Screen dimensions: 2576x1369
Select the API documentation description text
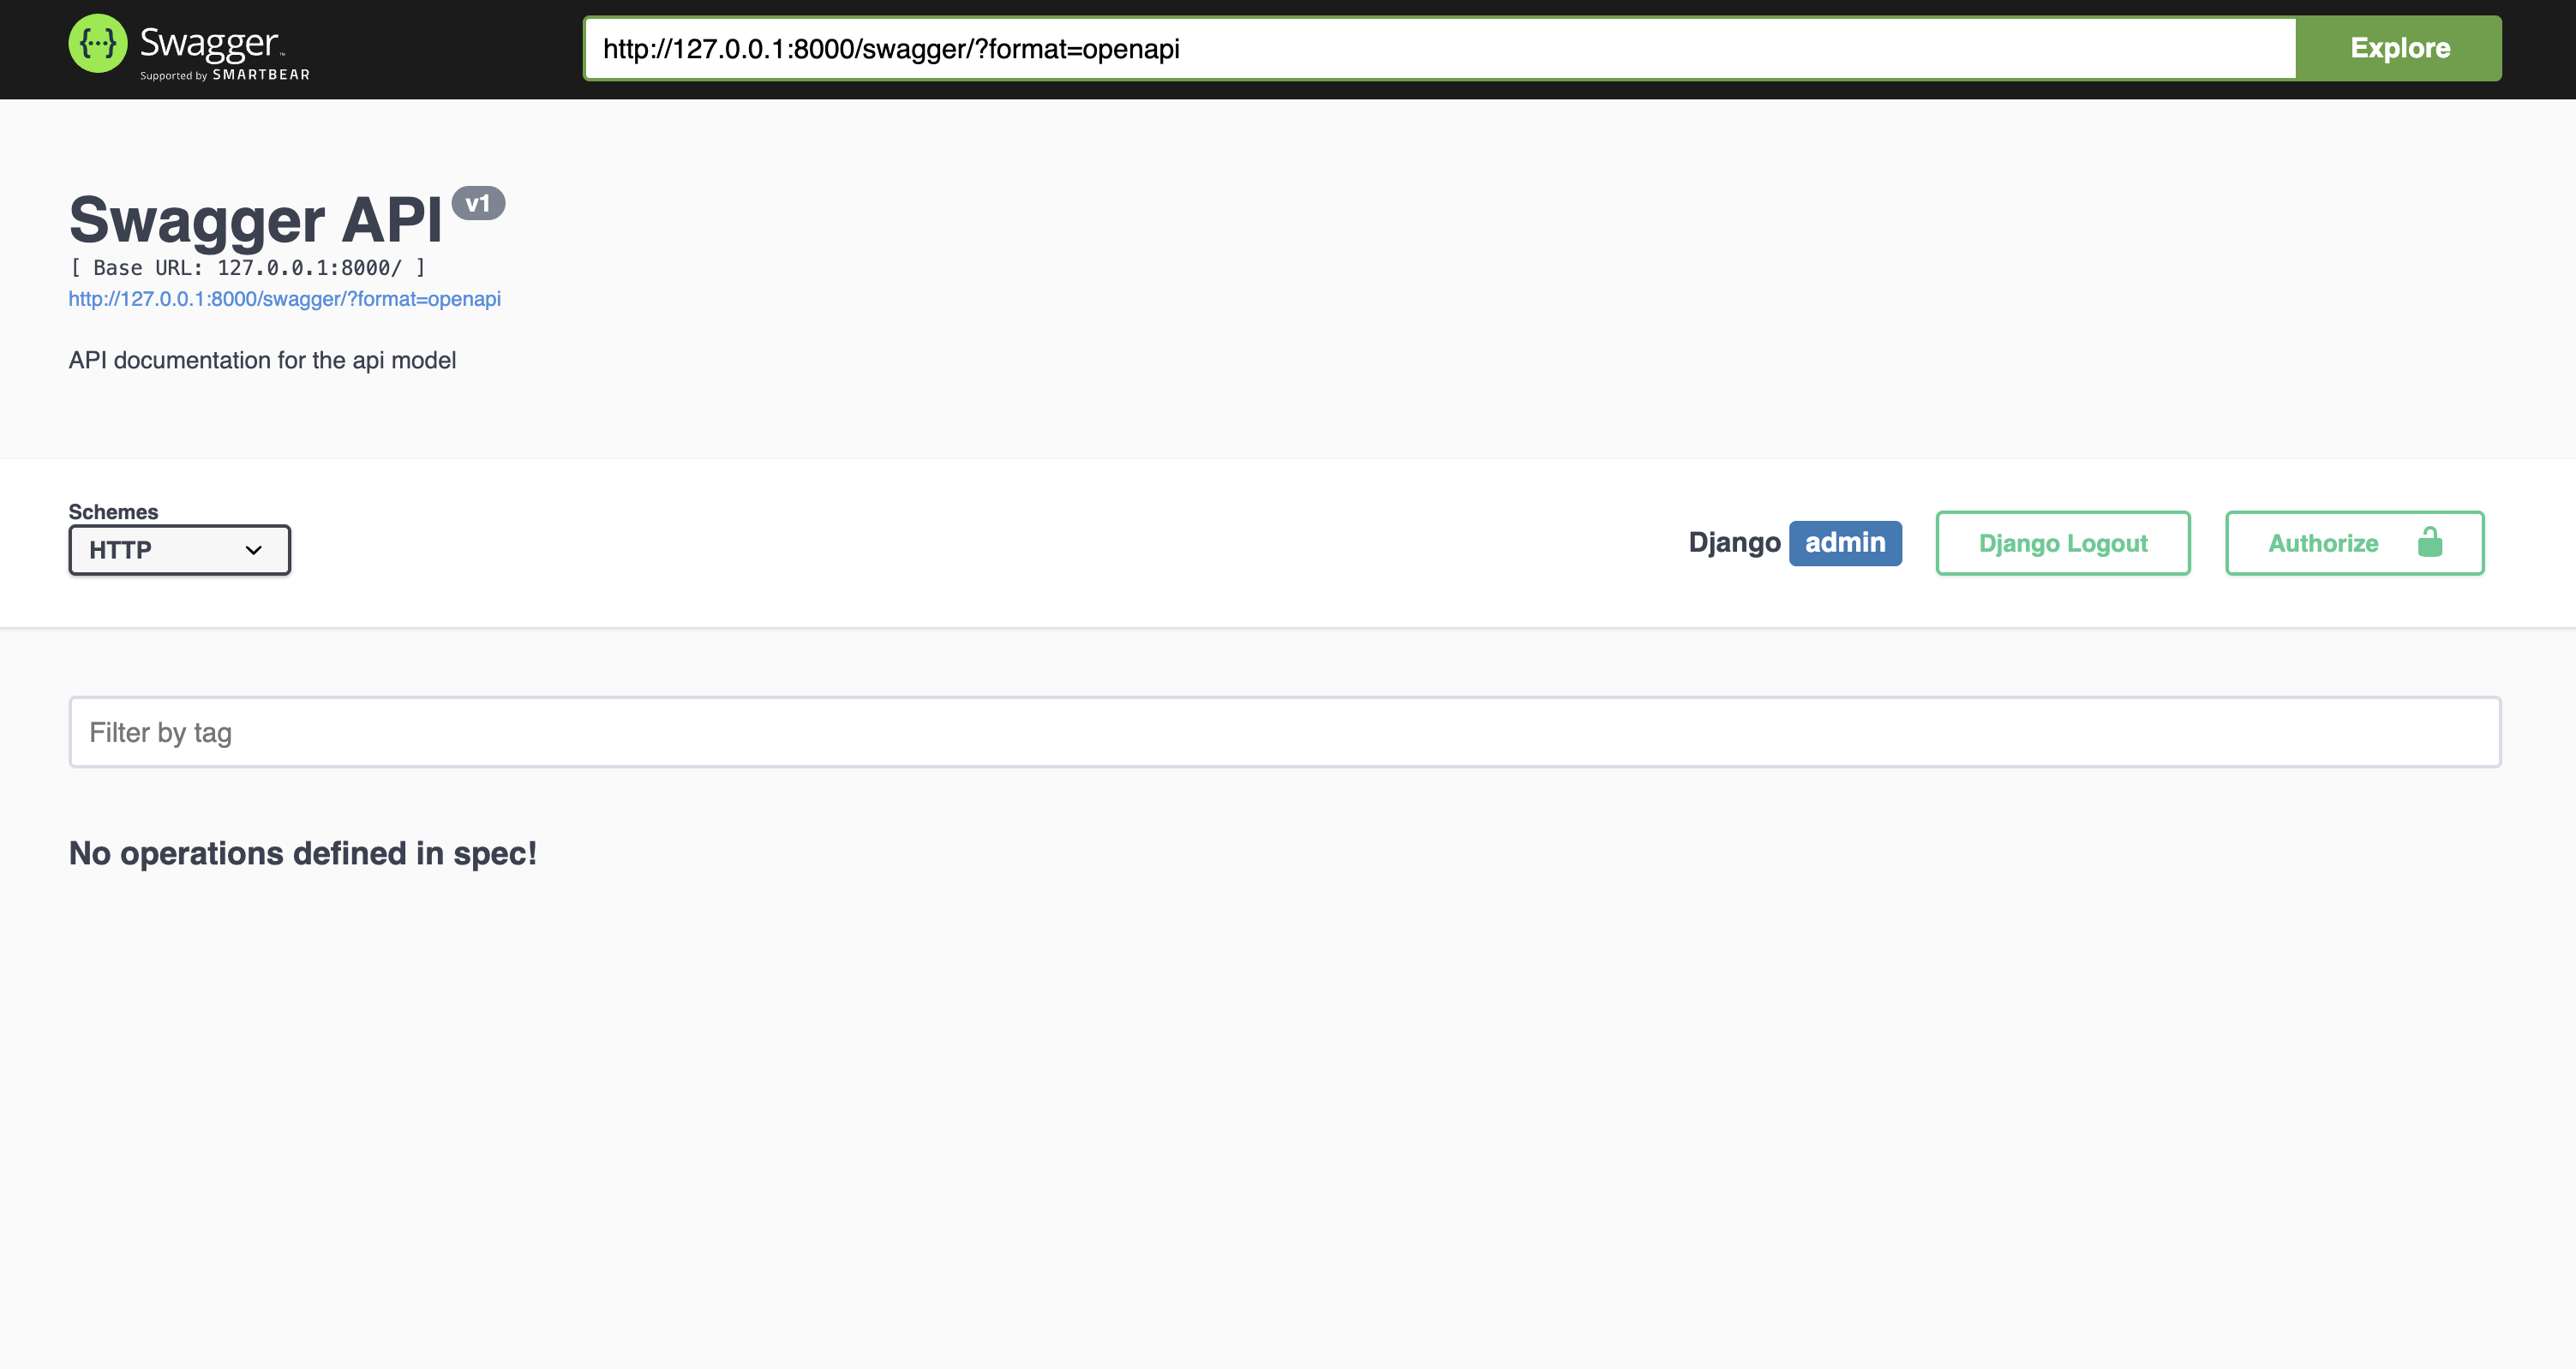[x=262, y=360]
